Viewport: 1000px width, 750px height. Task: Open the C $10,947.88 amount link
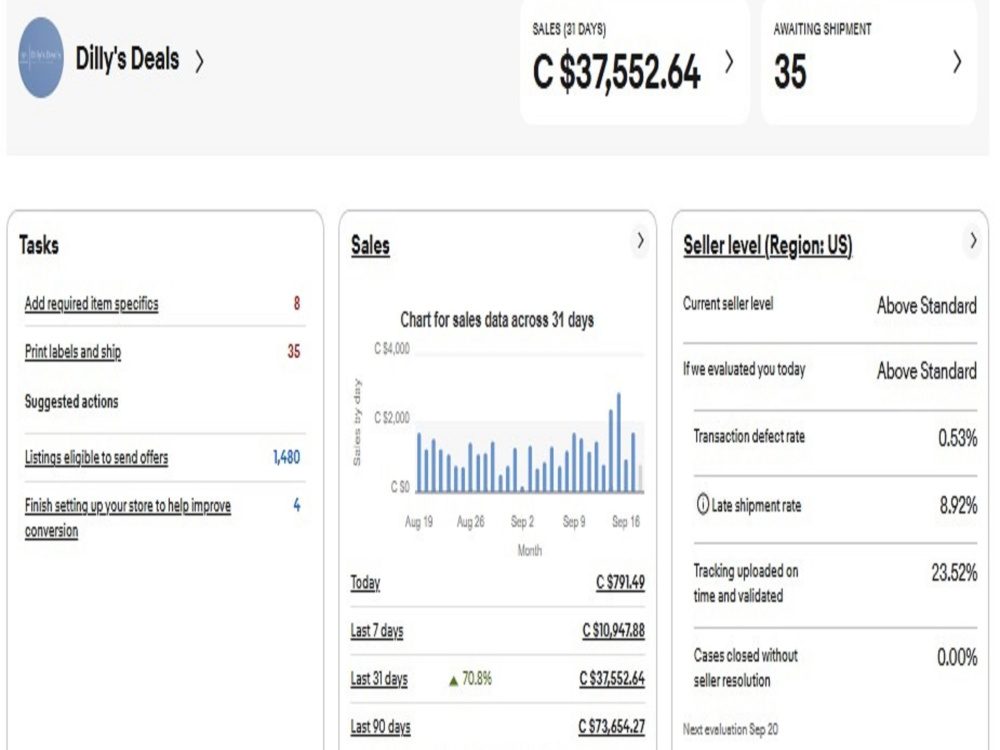[614, 631]
